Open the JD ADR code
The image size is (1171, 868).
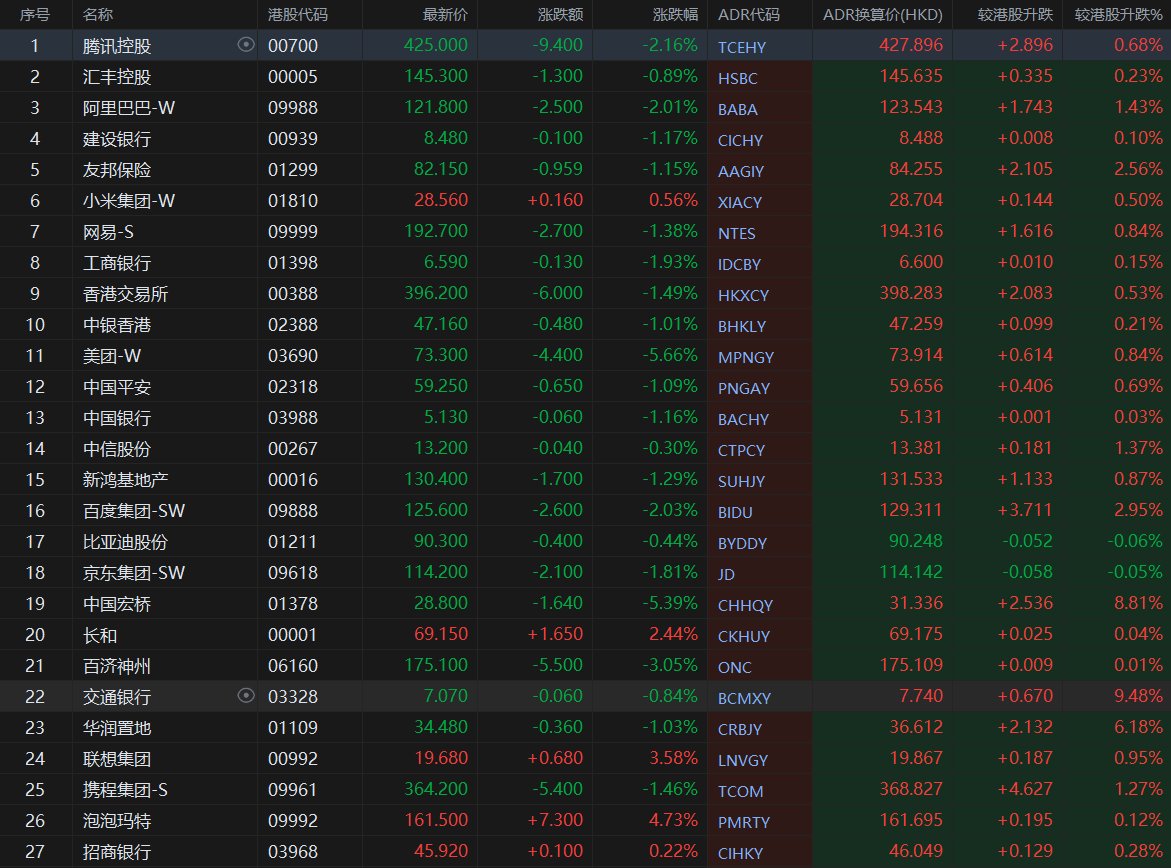[x=726, y=574]
